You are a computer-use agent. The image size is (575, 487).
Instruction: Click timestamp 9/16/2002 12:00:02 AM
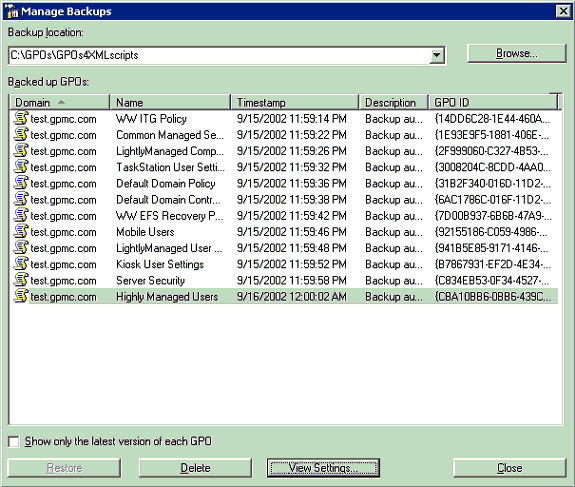pos(292,296)
